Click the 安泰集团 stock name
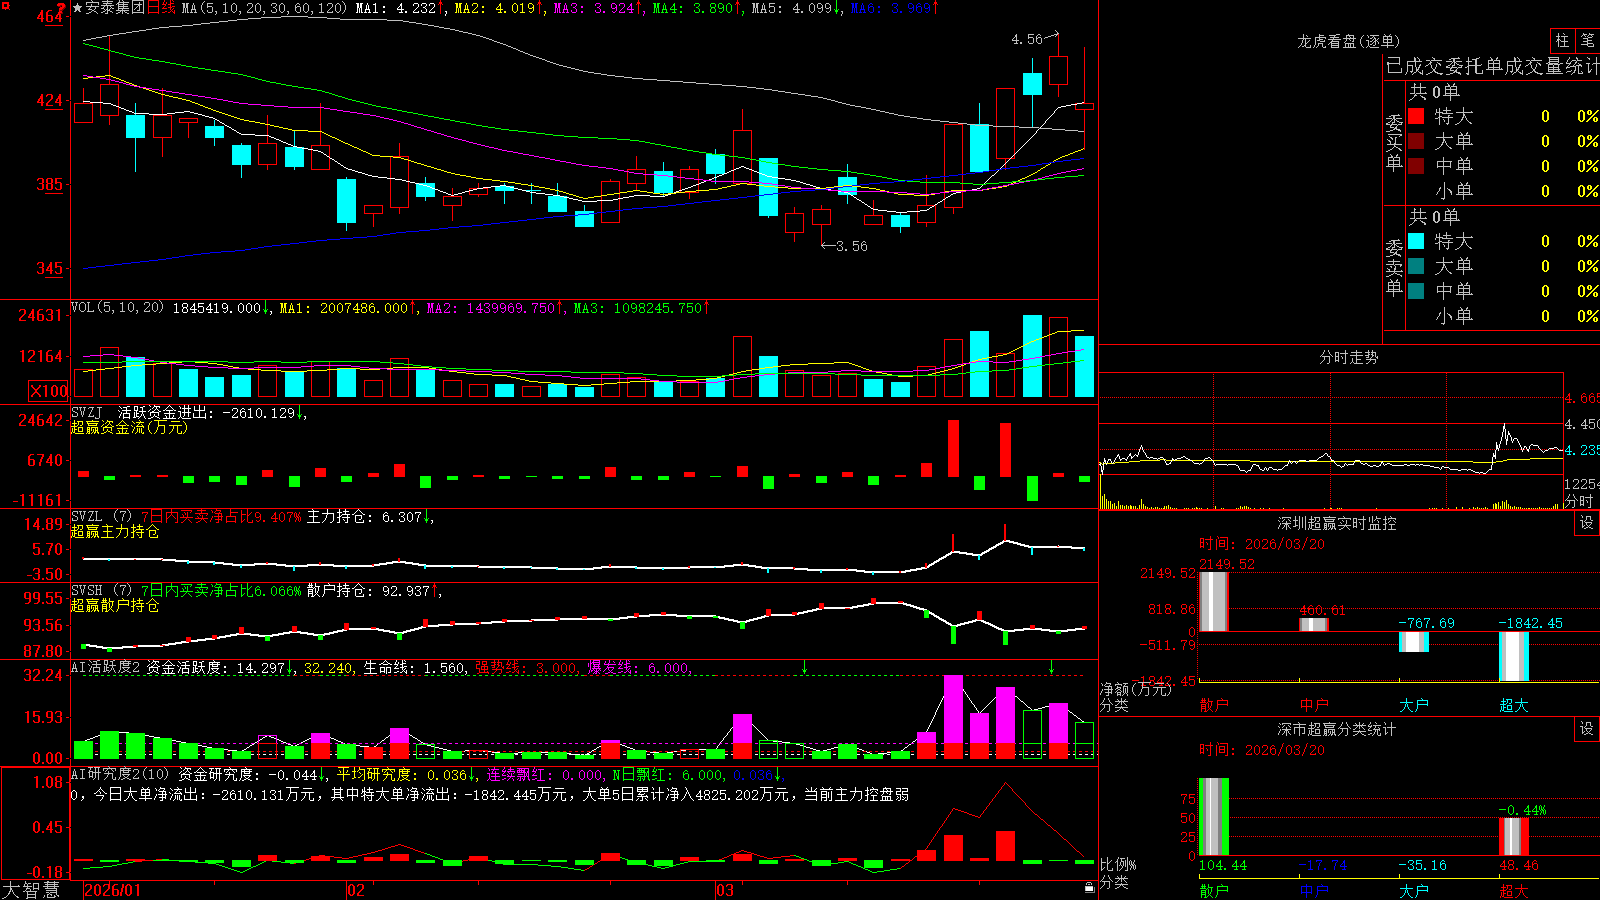 (x=115, y=8)
